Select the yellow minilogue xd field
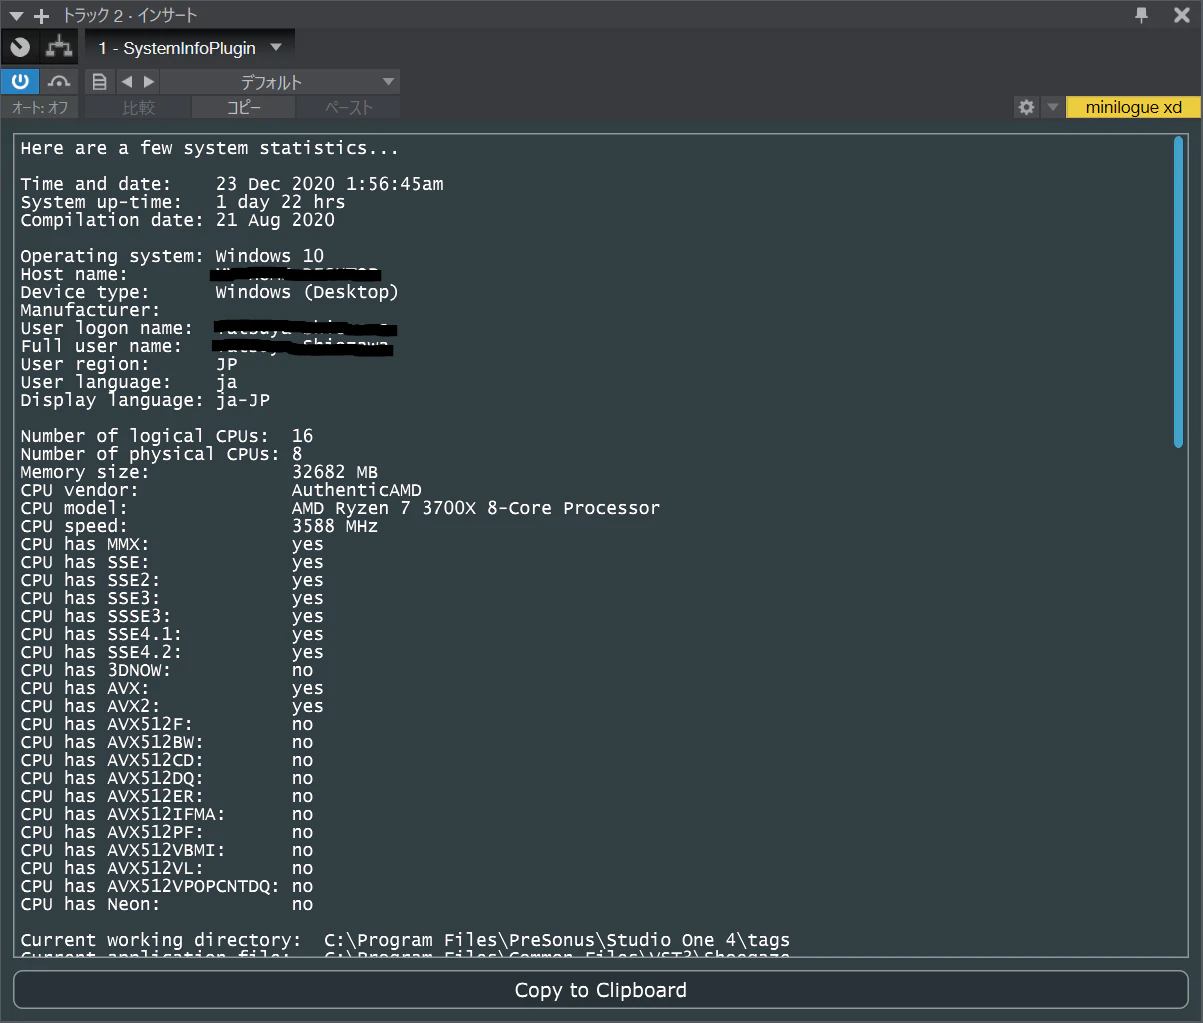This screenshot has width=1203, height=1023. 1133,107
